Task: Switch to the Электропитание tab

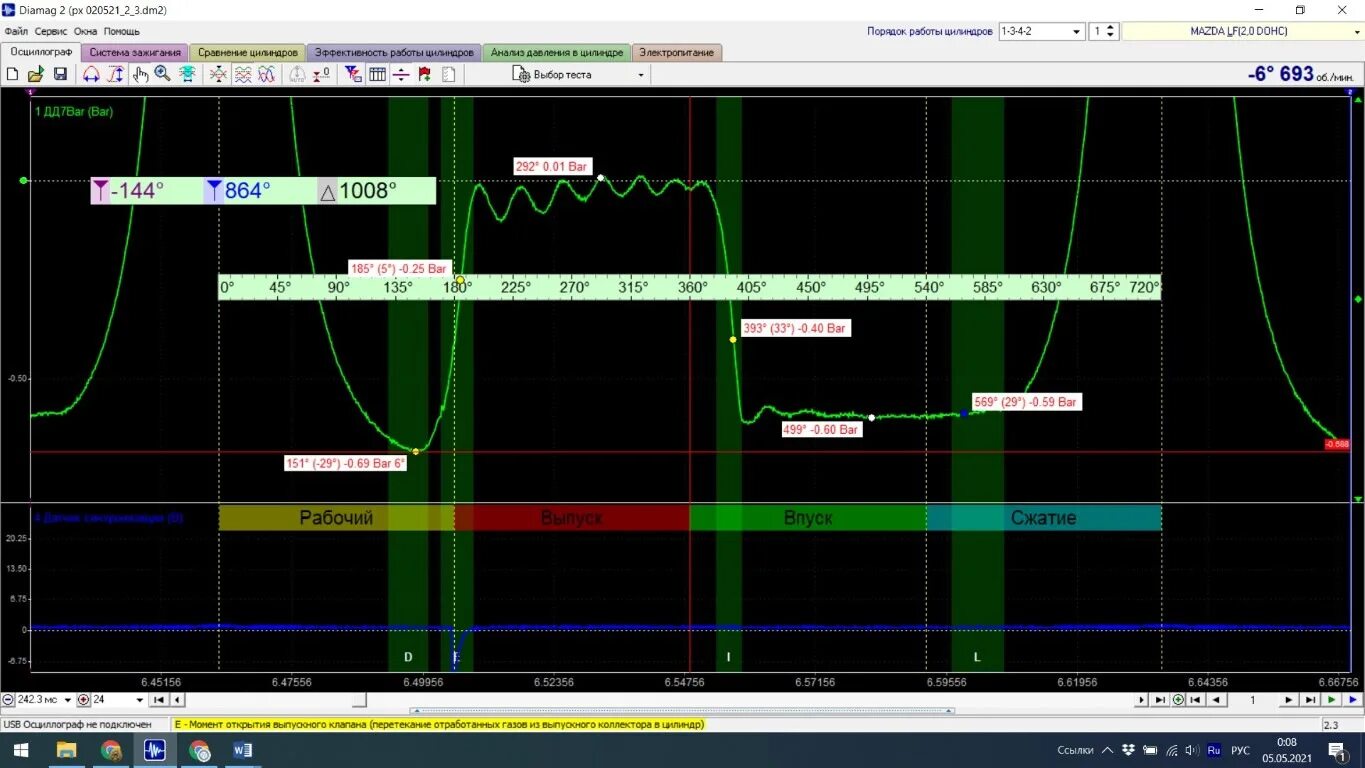Action: tap(677, 52)
